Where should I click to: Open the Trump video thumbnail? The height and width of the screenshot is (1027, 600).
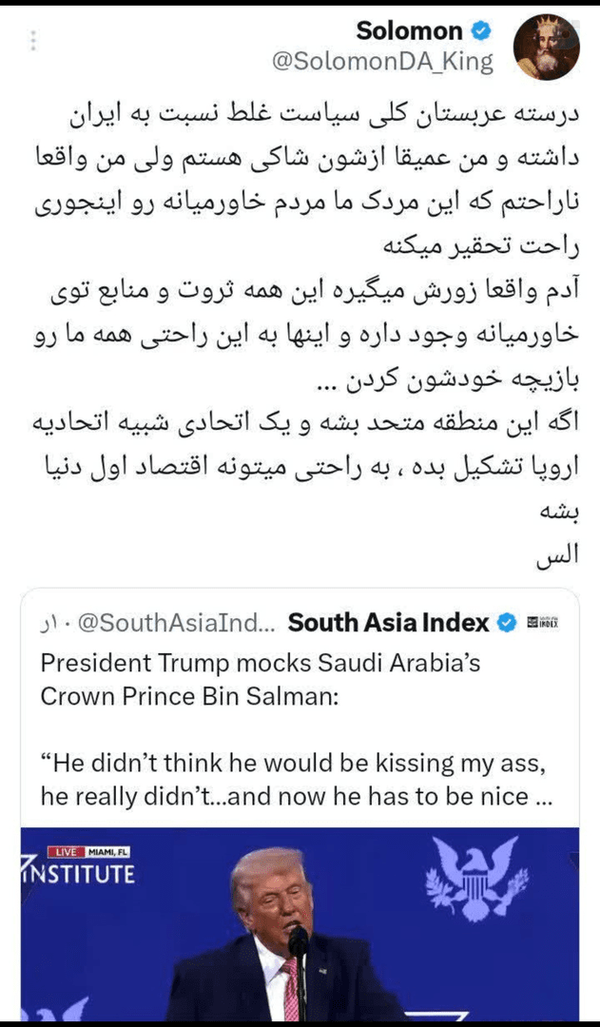point(300,924)
